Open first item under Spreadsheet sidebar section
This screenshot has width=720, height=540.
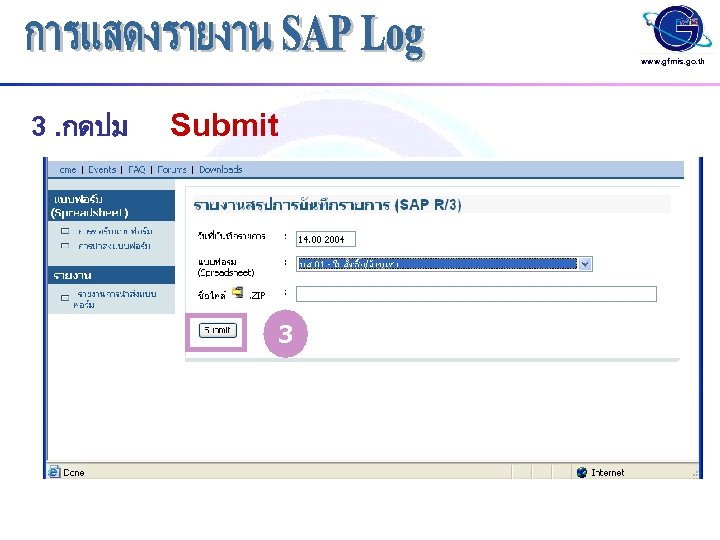pyautogui.click(x=115, y=231)
